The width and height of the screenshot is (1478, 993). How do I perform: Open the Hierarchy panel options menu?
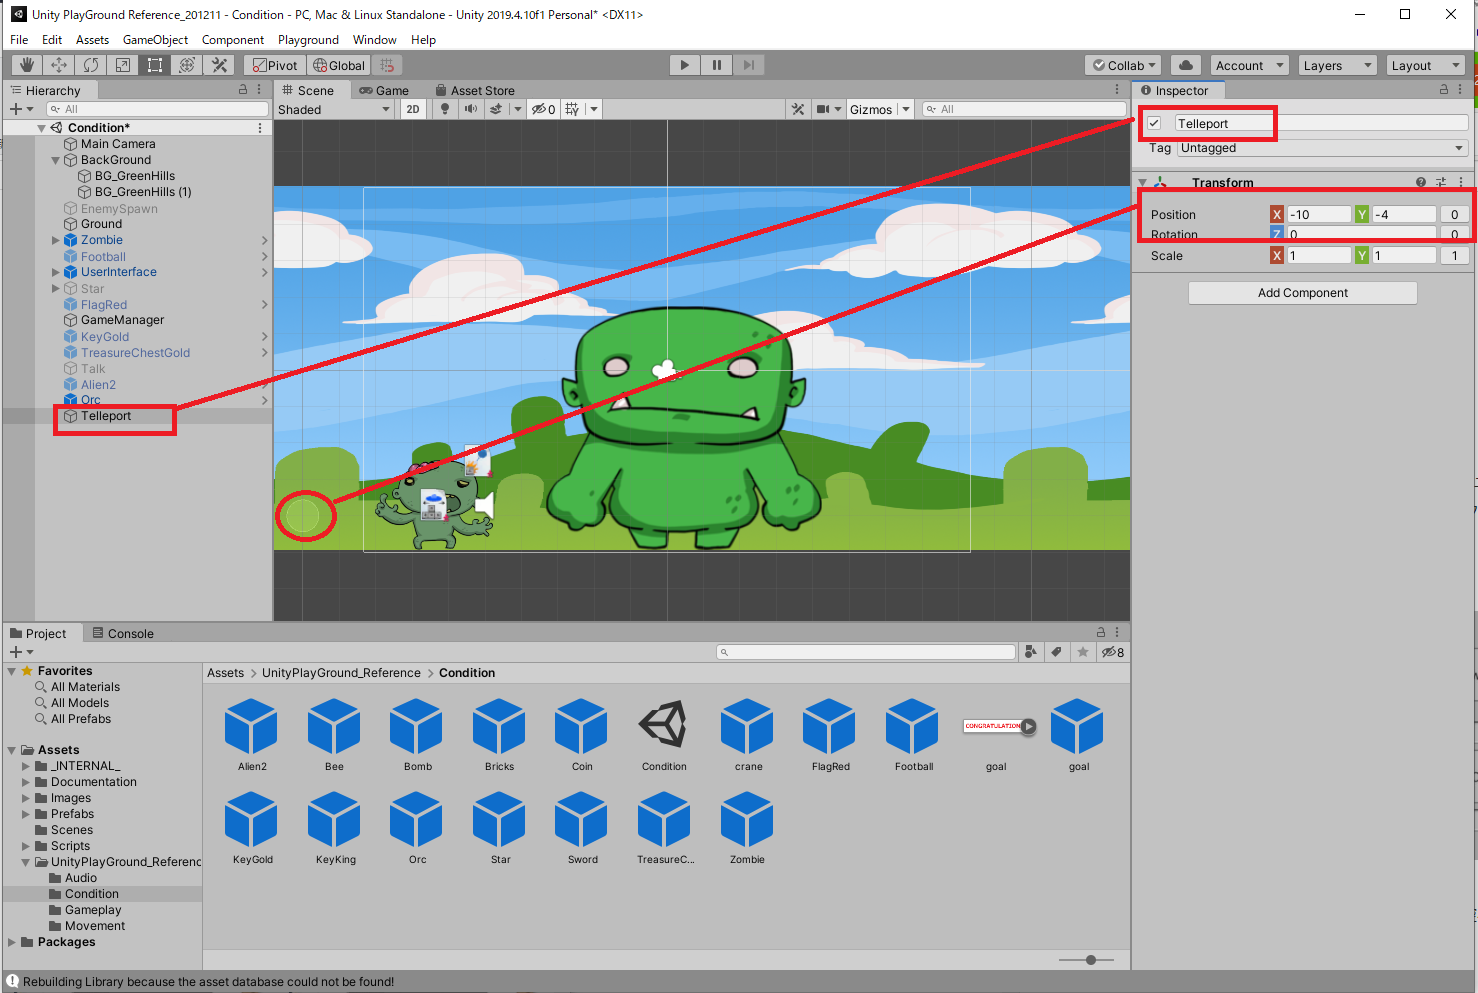260,89
